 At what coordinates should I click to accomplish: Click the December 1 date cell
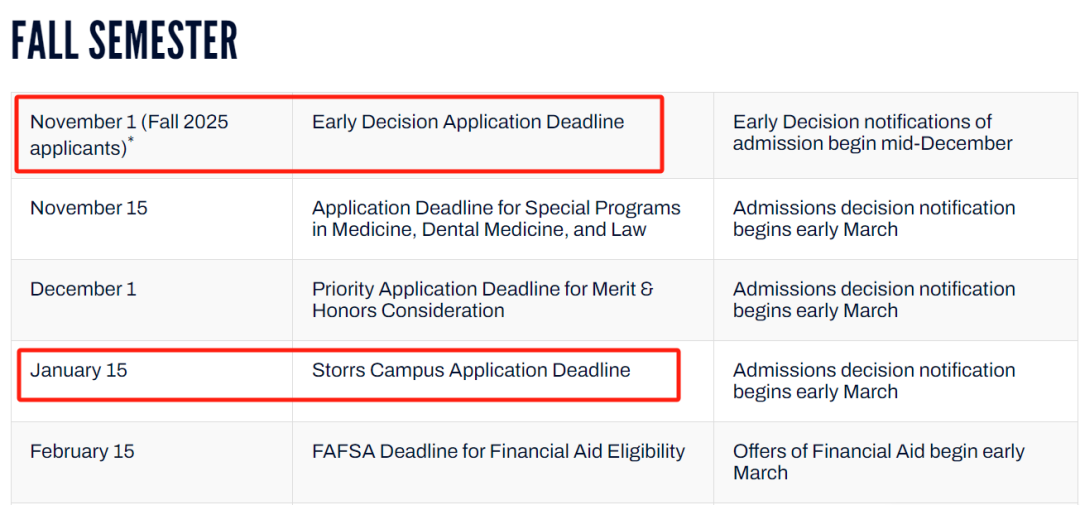pos(152,300)
